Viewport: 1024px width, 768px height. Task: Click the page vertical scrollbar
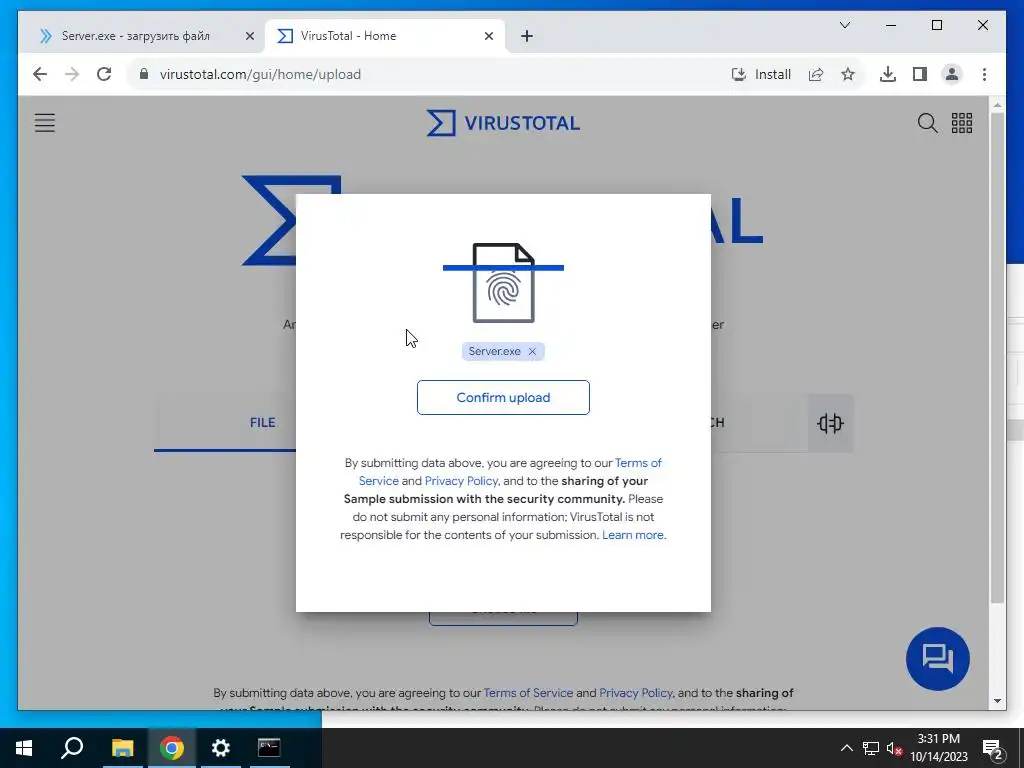pos(997,358)
